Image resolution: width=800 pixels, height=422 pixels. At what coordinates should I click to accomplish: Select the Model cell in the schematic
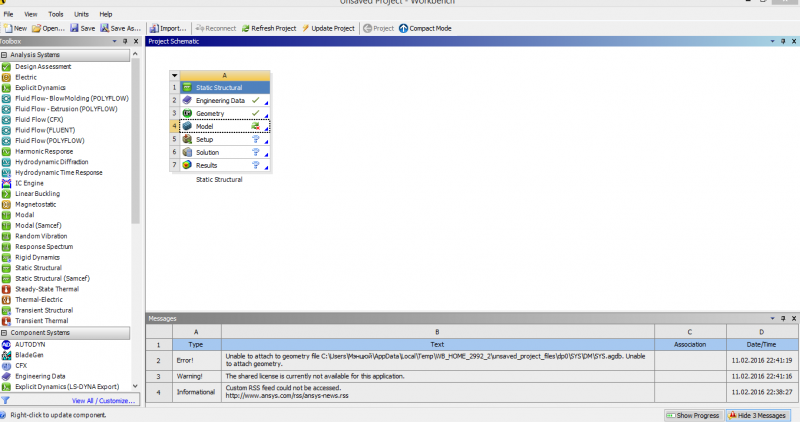224,126
